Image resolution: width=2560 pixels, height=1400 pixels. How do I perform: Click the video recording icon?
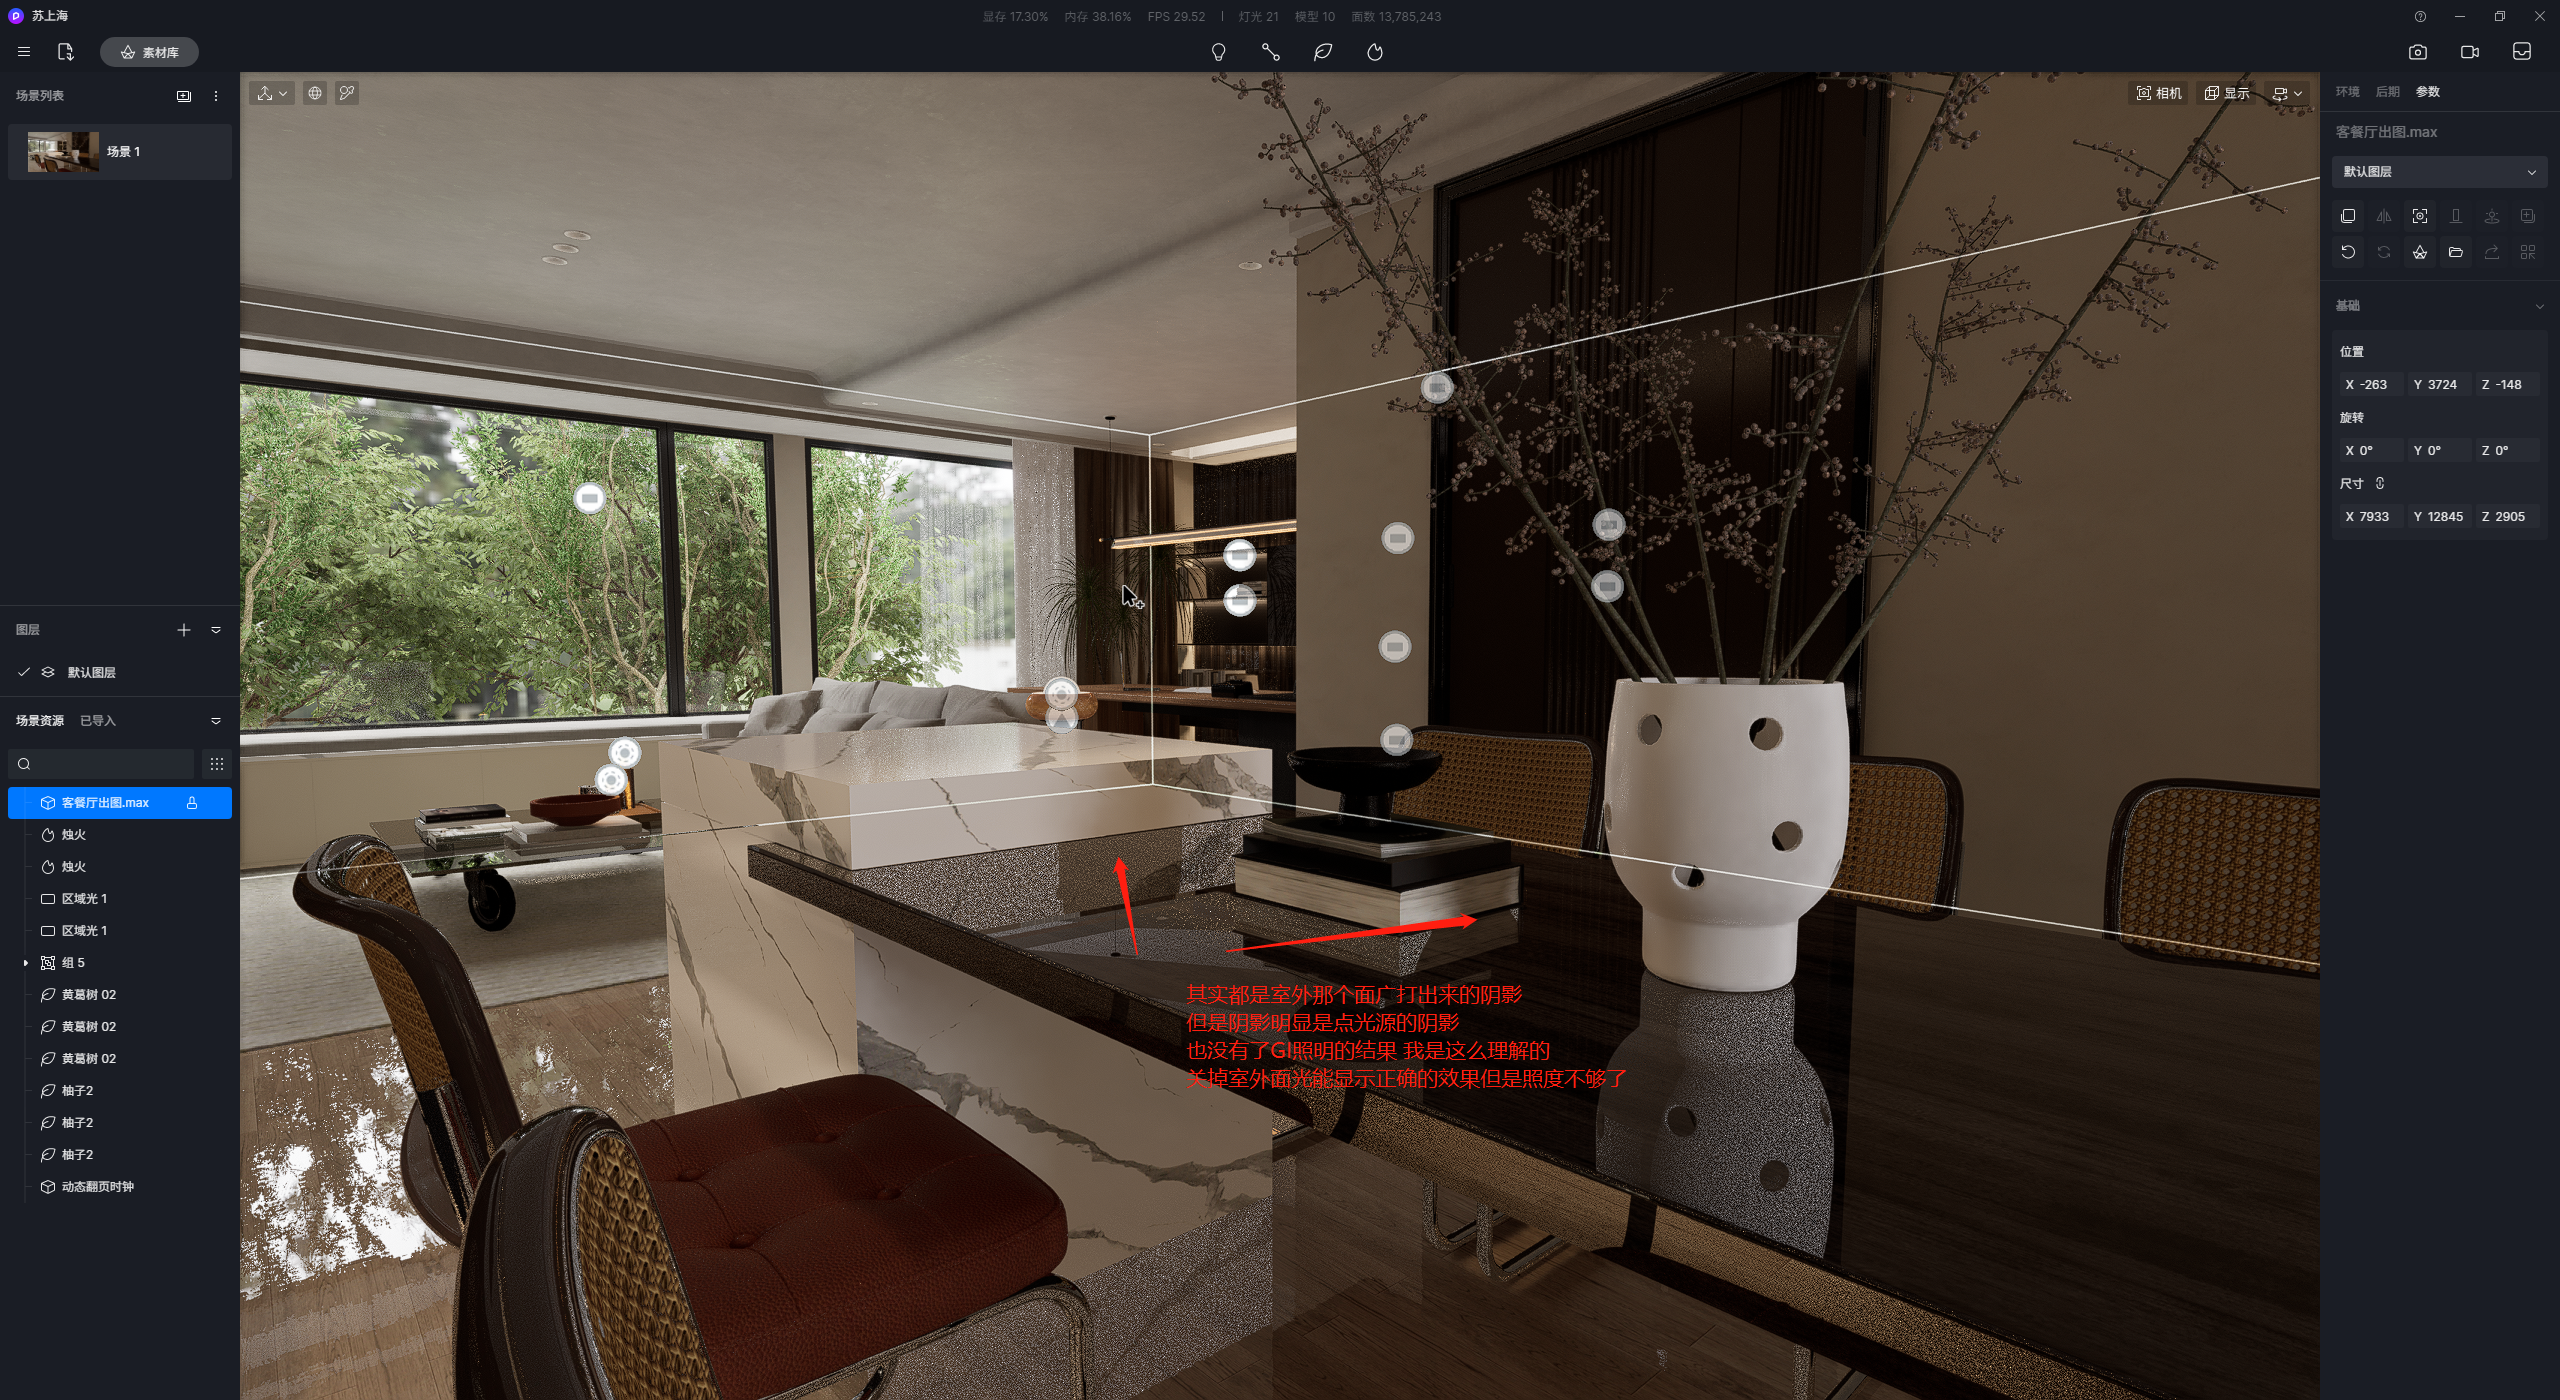coord(2469,52)
